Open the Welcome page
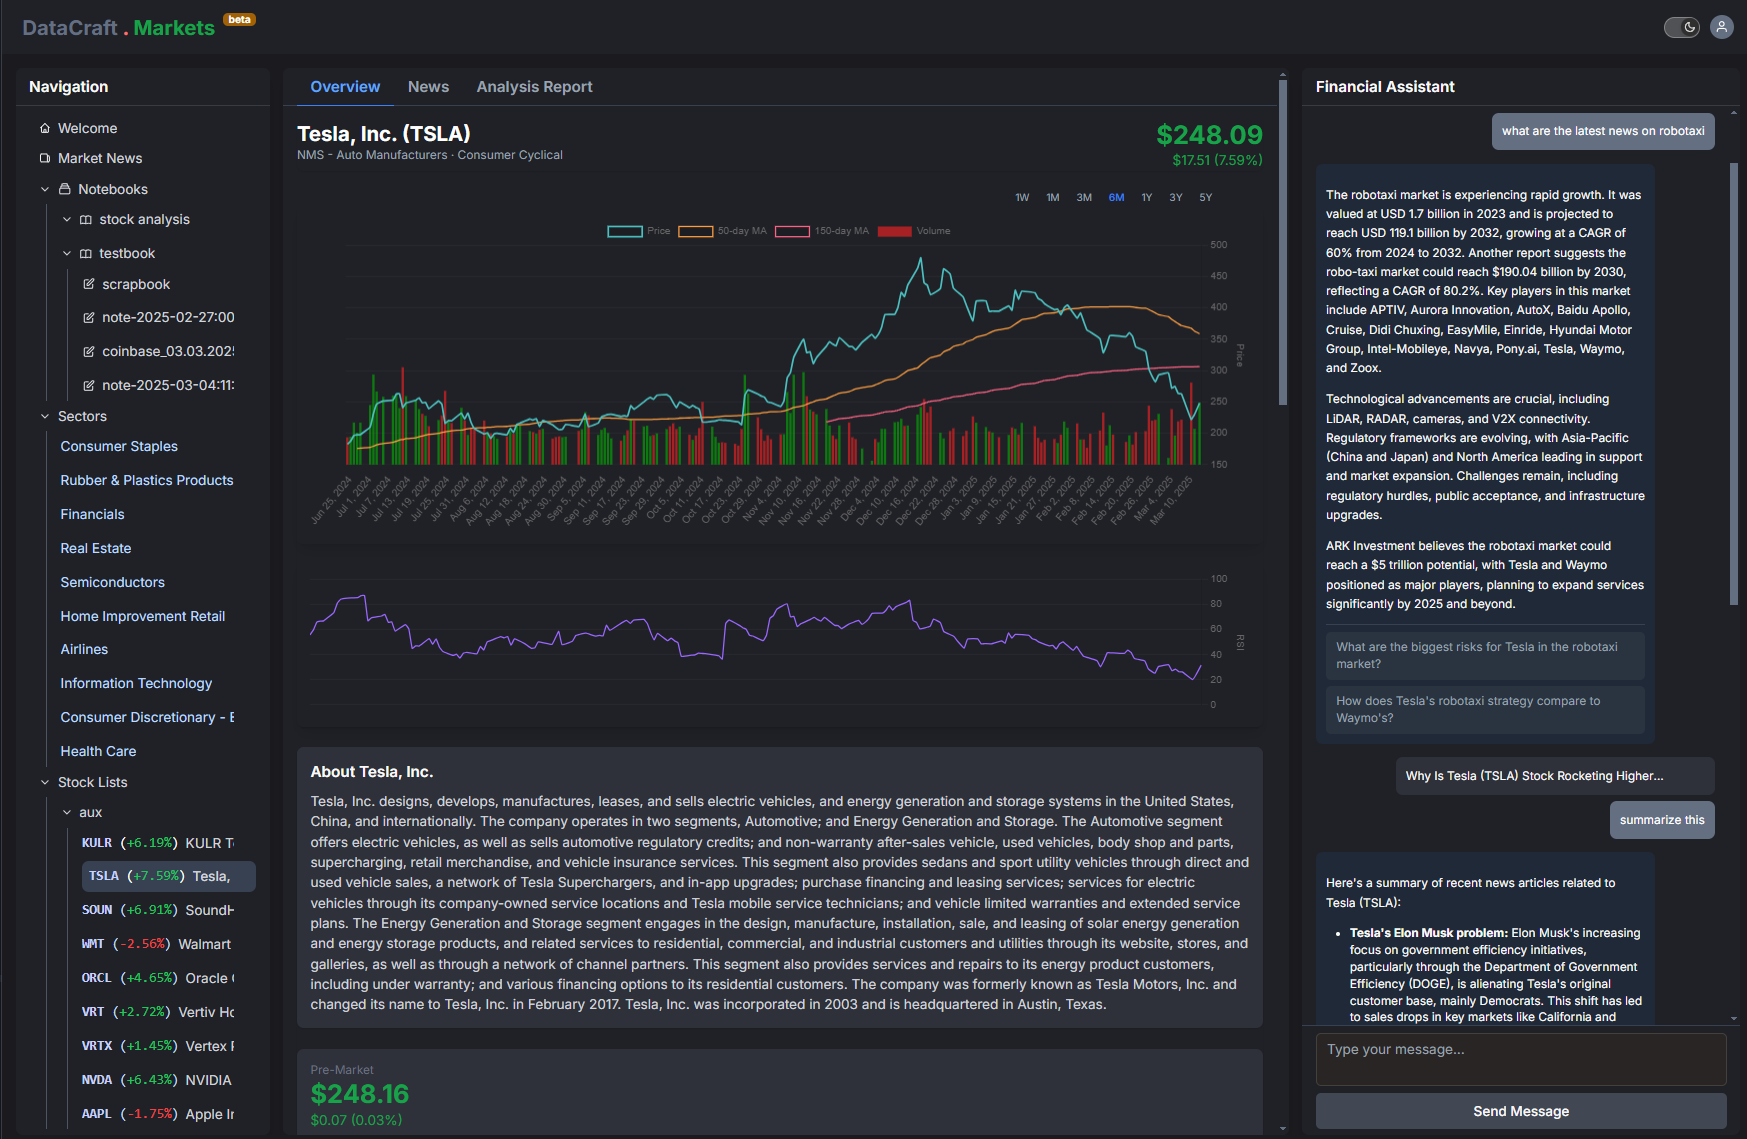This screenshot has width=1747, height=1139. (x=87, y=128)
